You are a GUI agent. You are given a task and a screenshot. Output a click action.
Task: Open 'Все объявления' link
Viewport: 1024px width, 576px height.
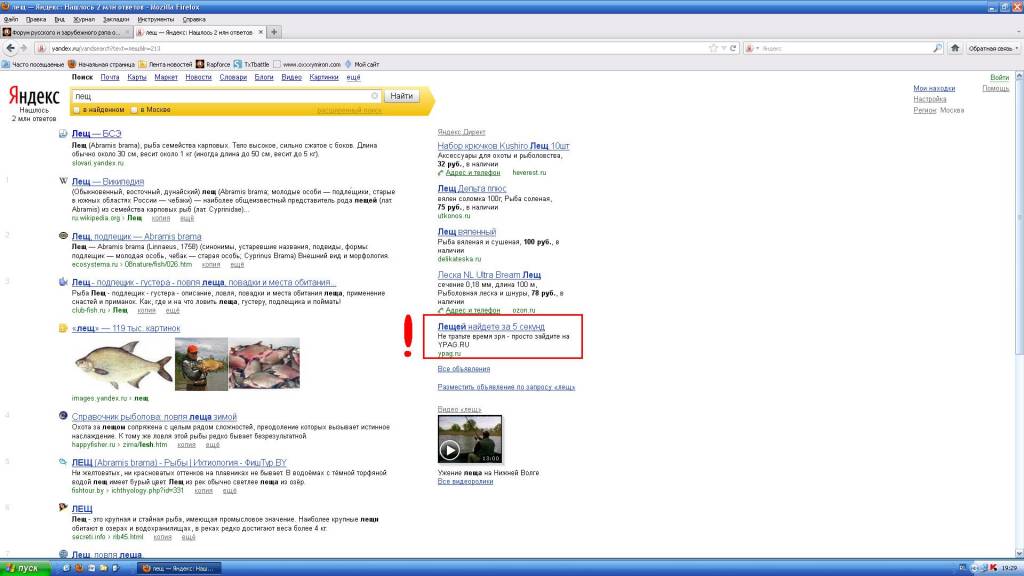click(x=464, y=369)
